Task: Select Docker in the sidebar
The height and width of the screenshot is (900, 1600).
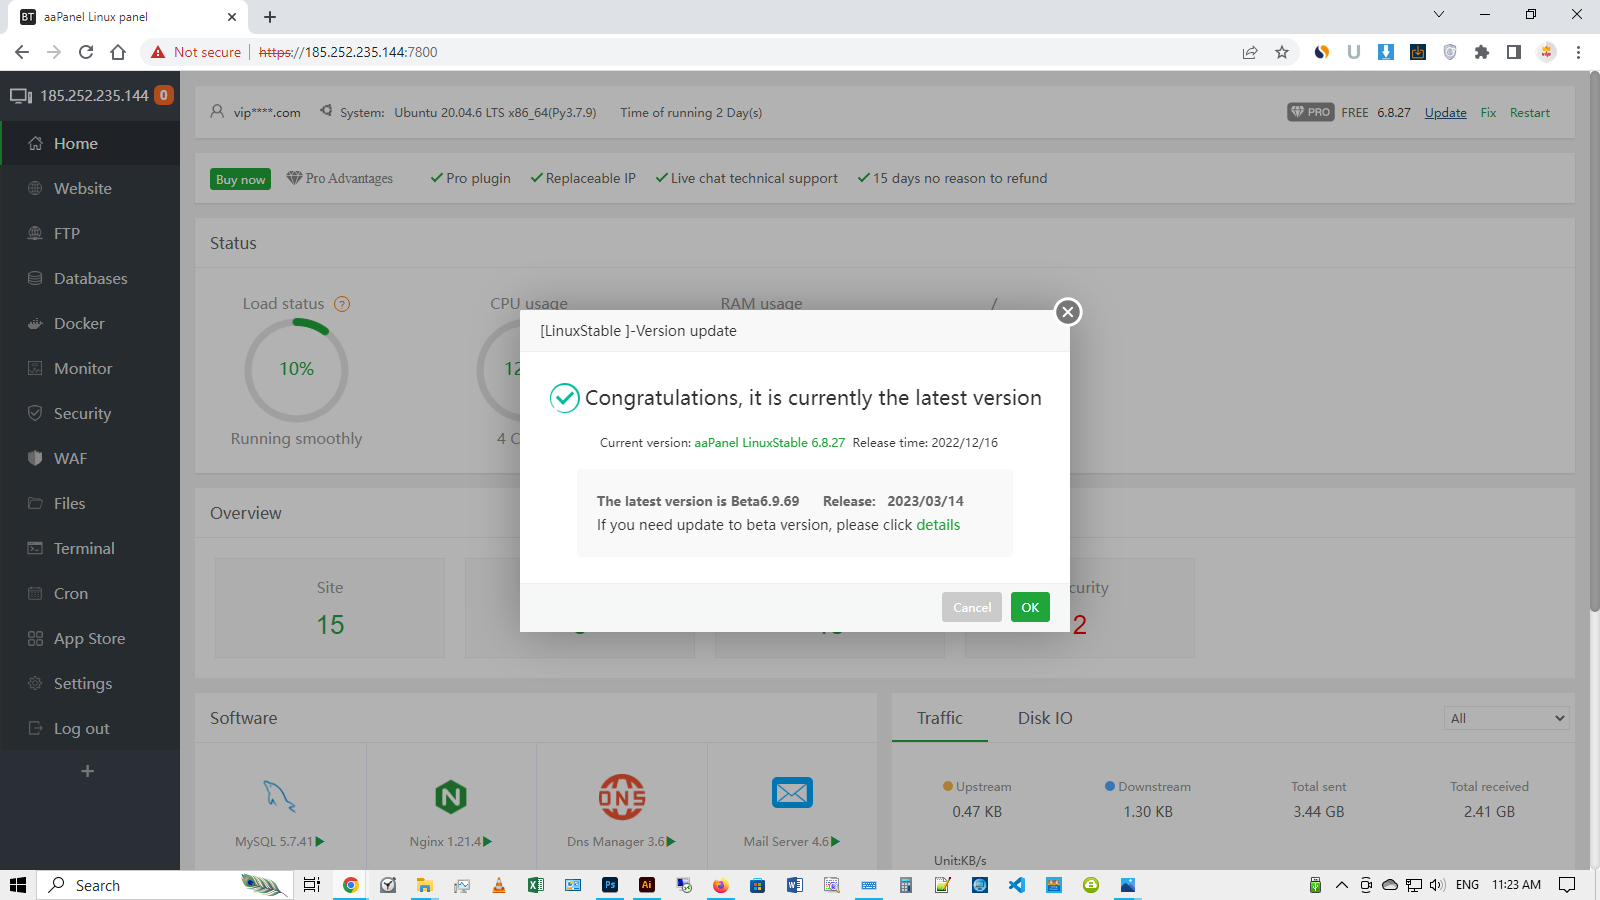Action: coord(90,323)
